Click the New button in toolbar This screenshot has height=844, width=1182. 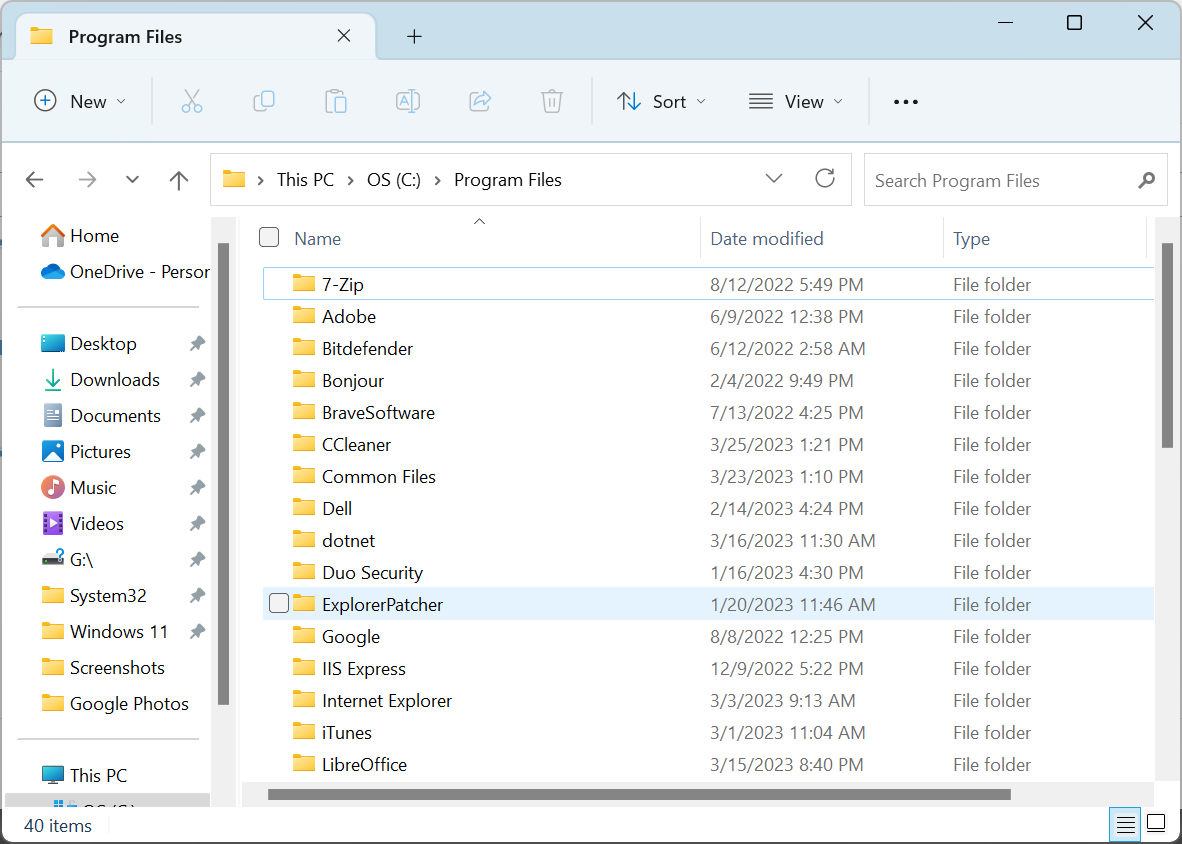pyautogui.click(x=80, y=101)
